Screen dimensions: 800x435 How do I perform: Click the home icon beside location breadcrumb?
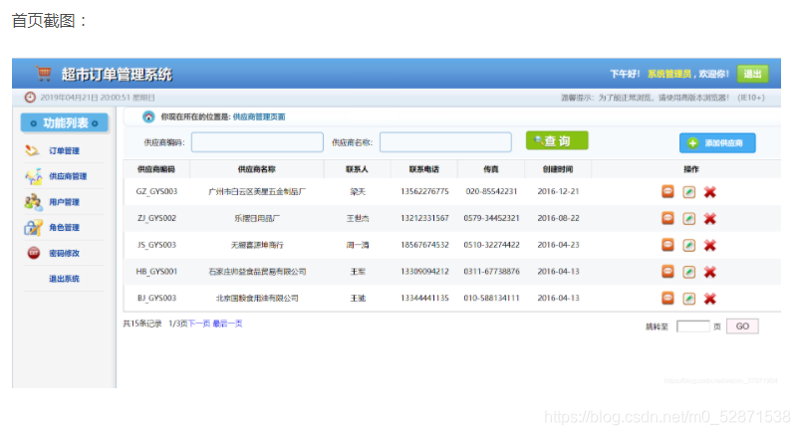[148, 117]
